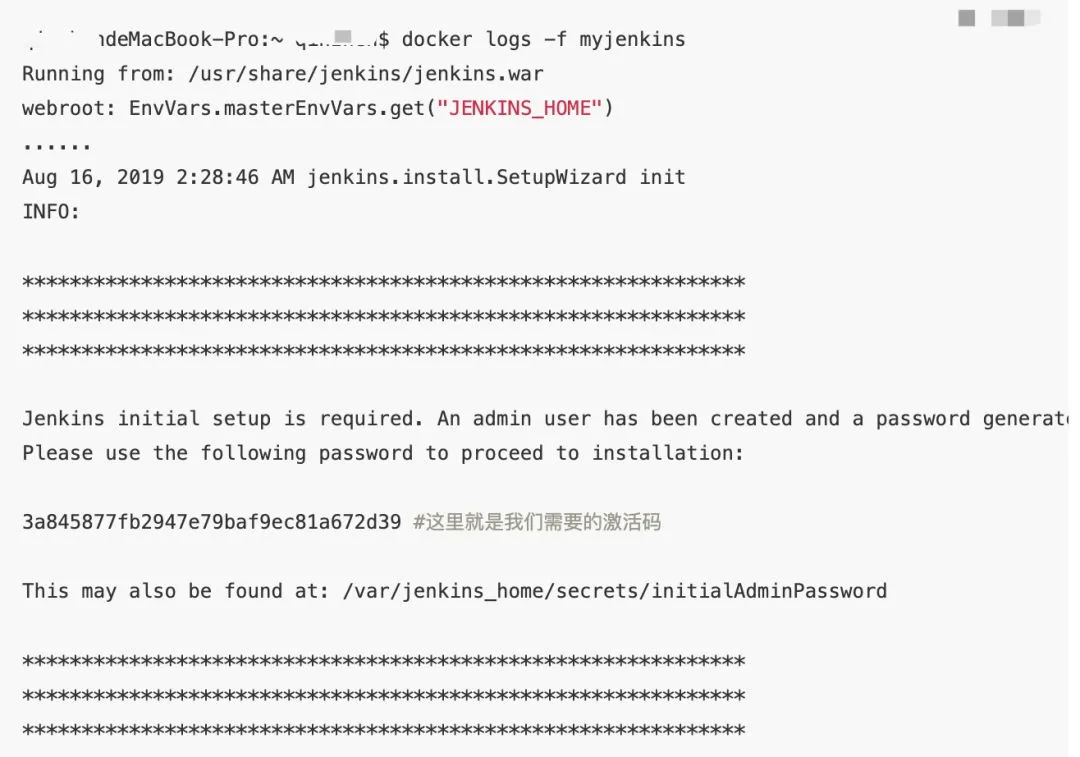Click the gray Chinese comment after the password
Screen dimensions: 1080x757
tap(537, 521)
